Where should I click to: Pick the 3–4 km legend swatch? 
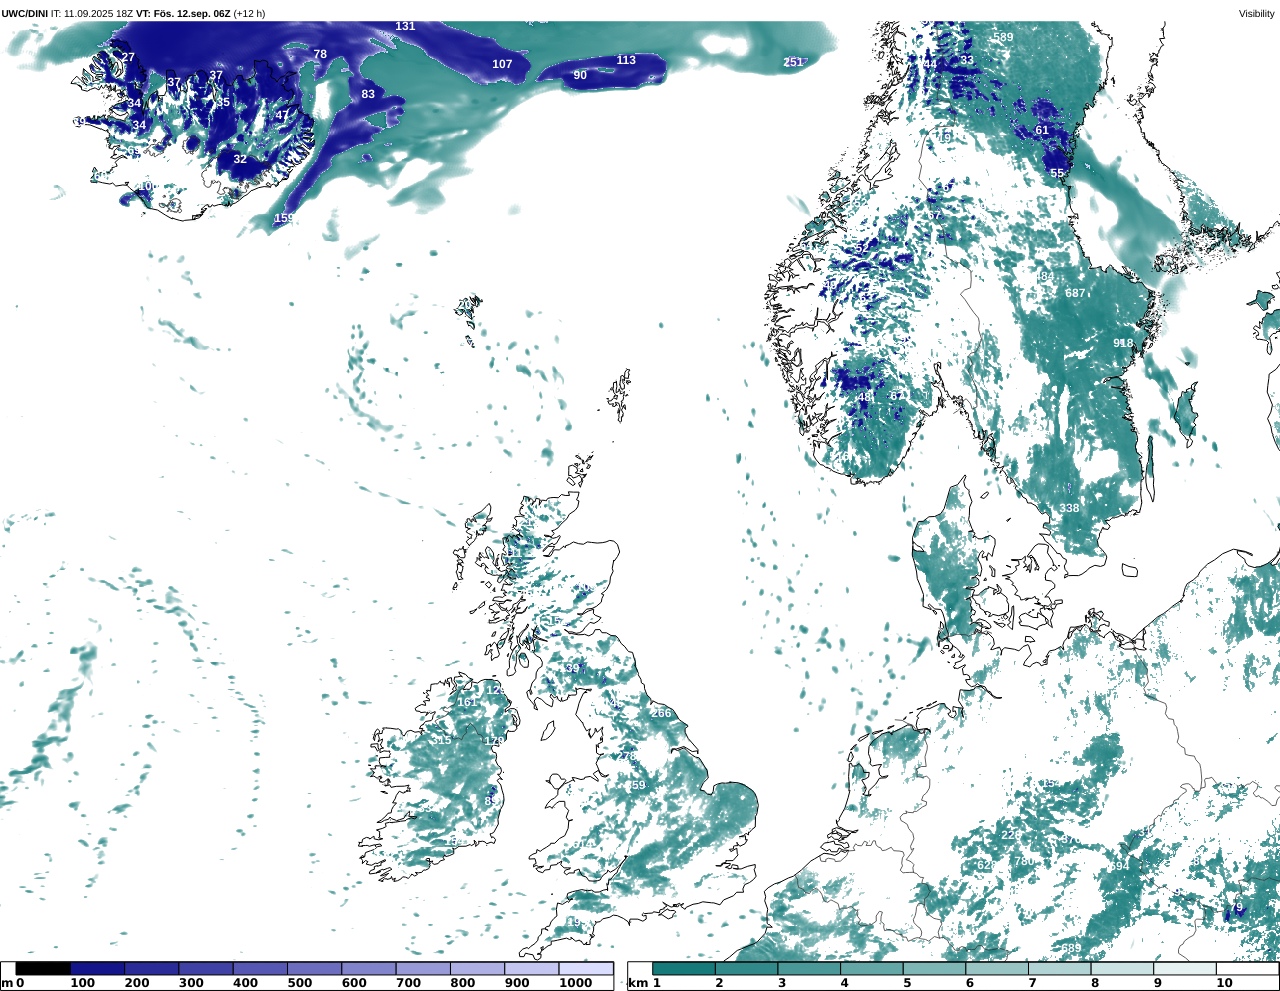(x=809, y=968)
